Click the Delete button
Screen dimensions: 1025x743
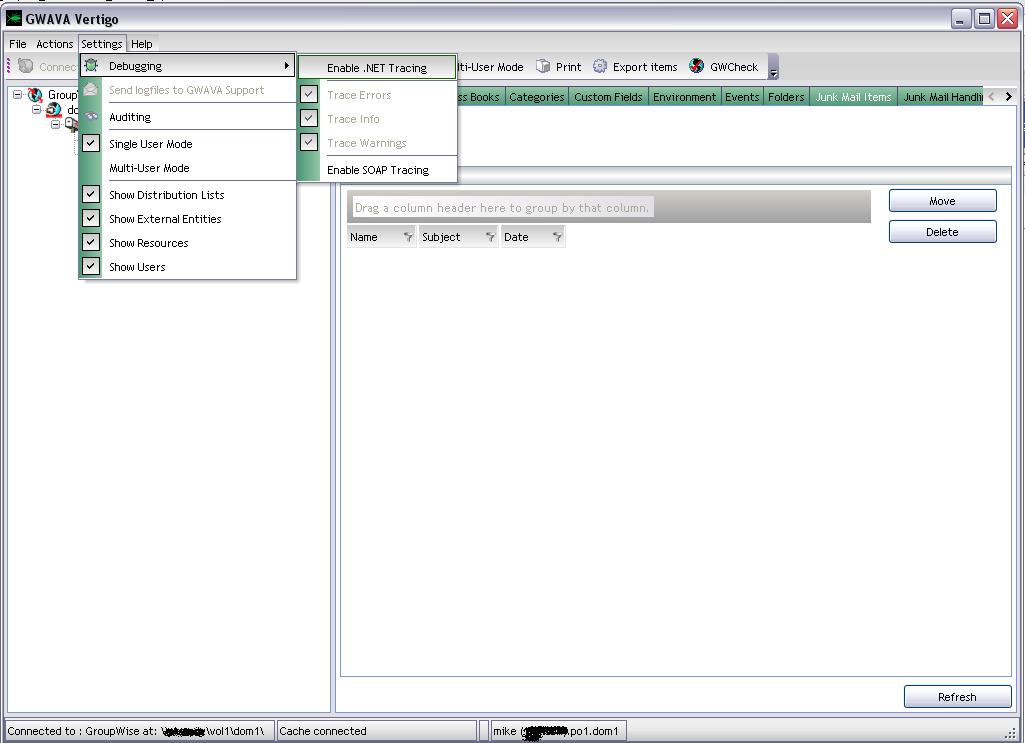[x=942, y=231]
